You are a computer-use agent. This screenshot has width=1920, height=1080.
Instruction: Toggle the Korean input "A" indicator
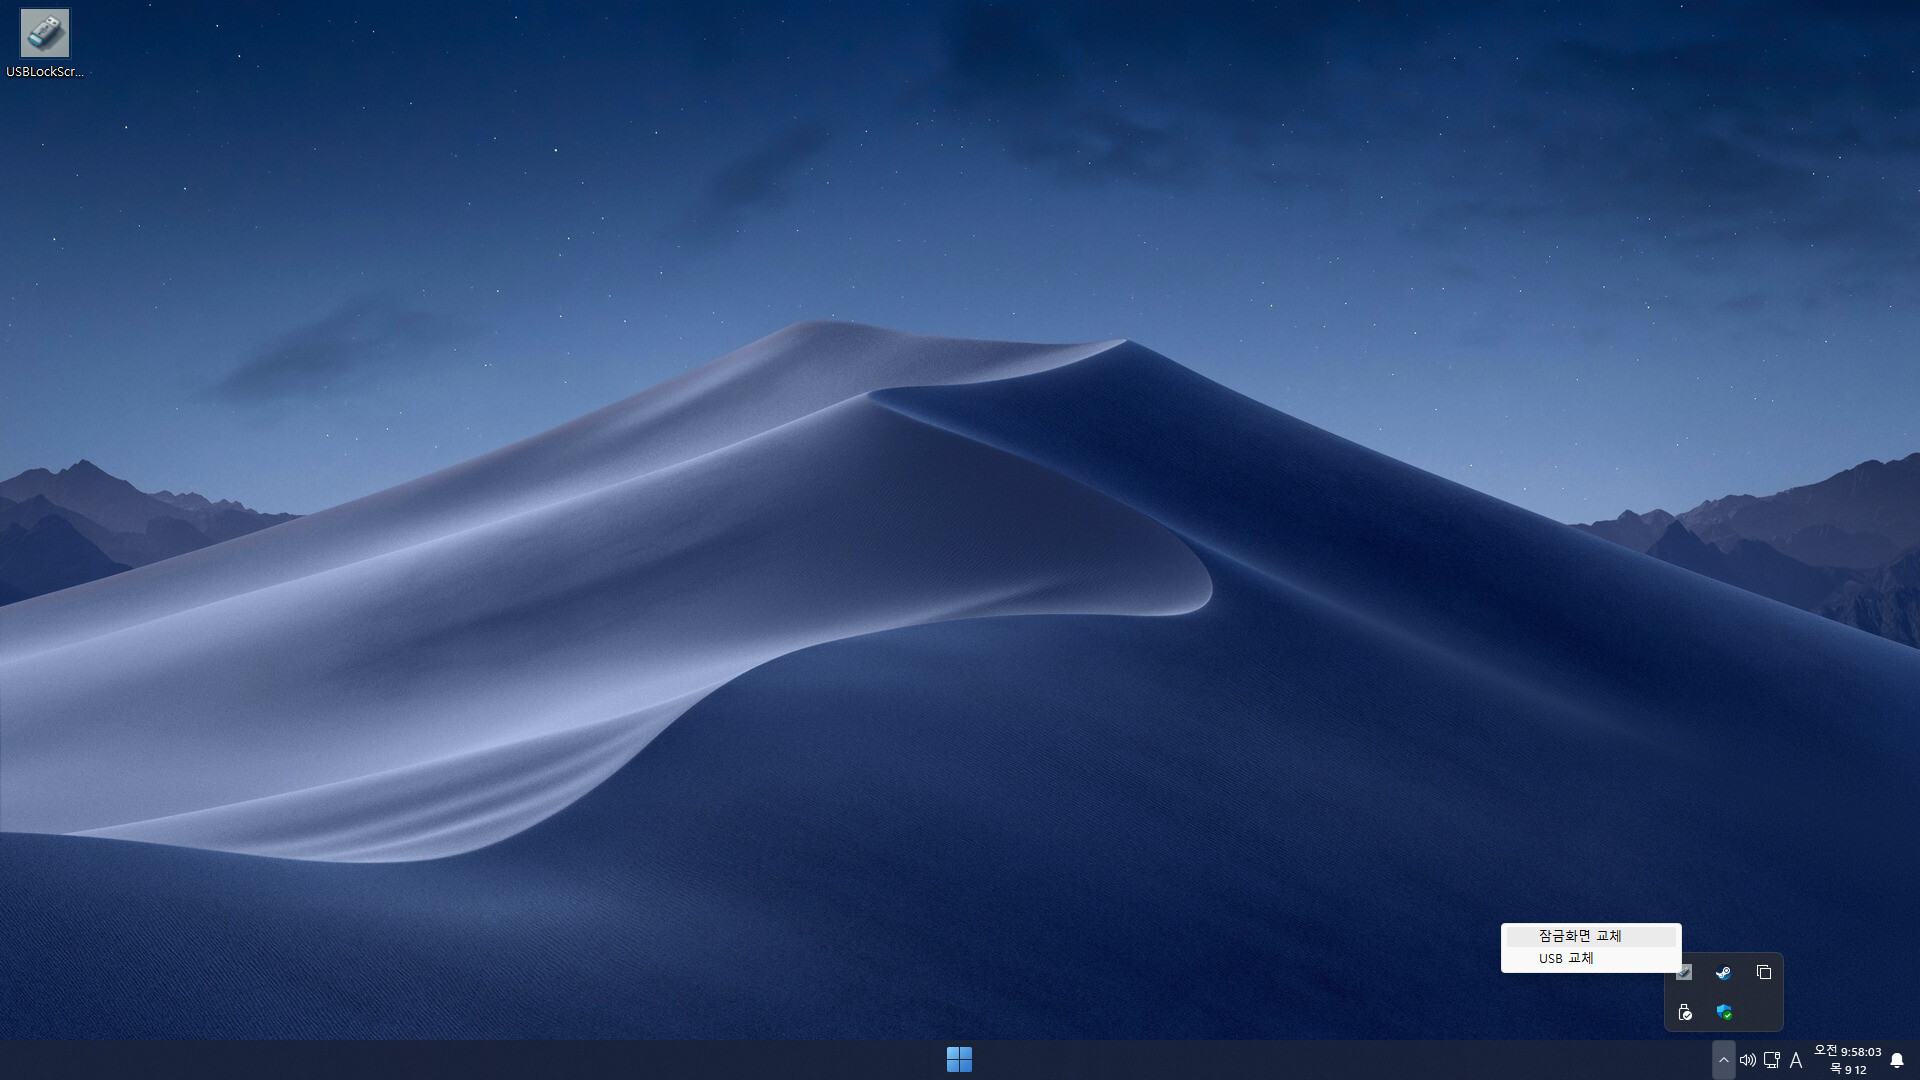1798,1060
